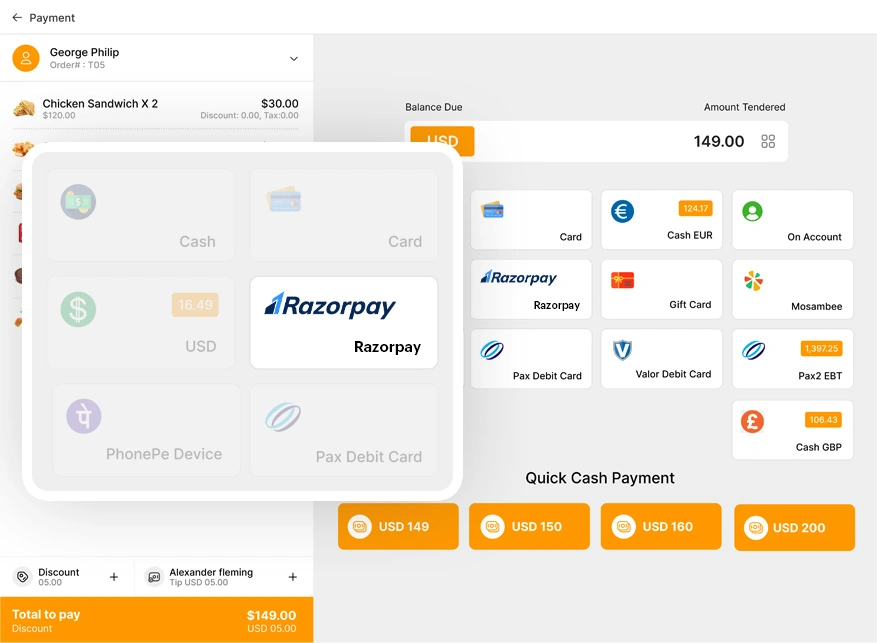
Task: Click the Balance Due label
Action: click(433, 107)
